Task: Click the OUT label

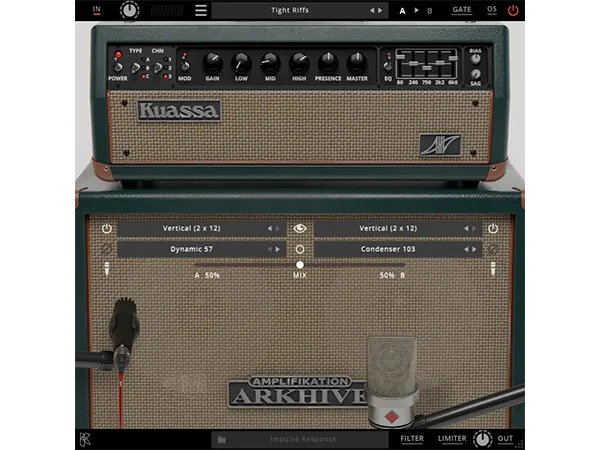Action: click(505, 439)
